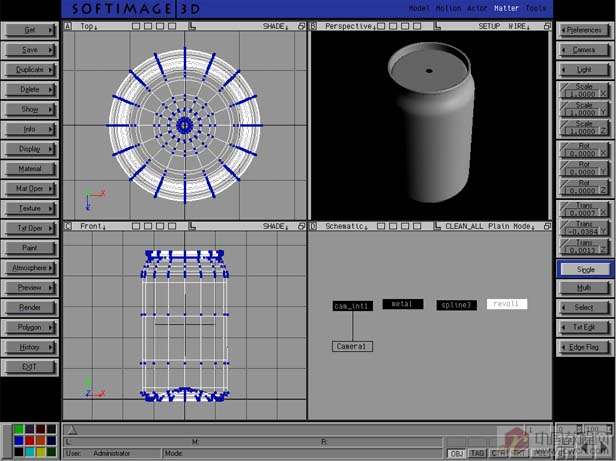Open the Top viewport SHADE dropdown
The height and width of the screenshot is (461, 616).
[x=278, y=26]
